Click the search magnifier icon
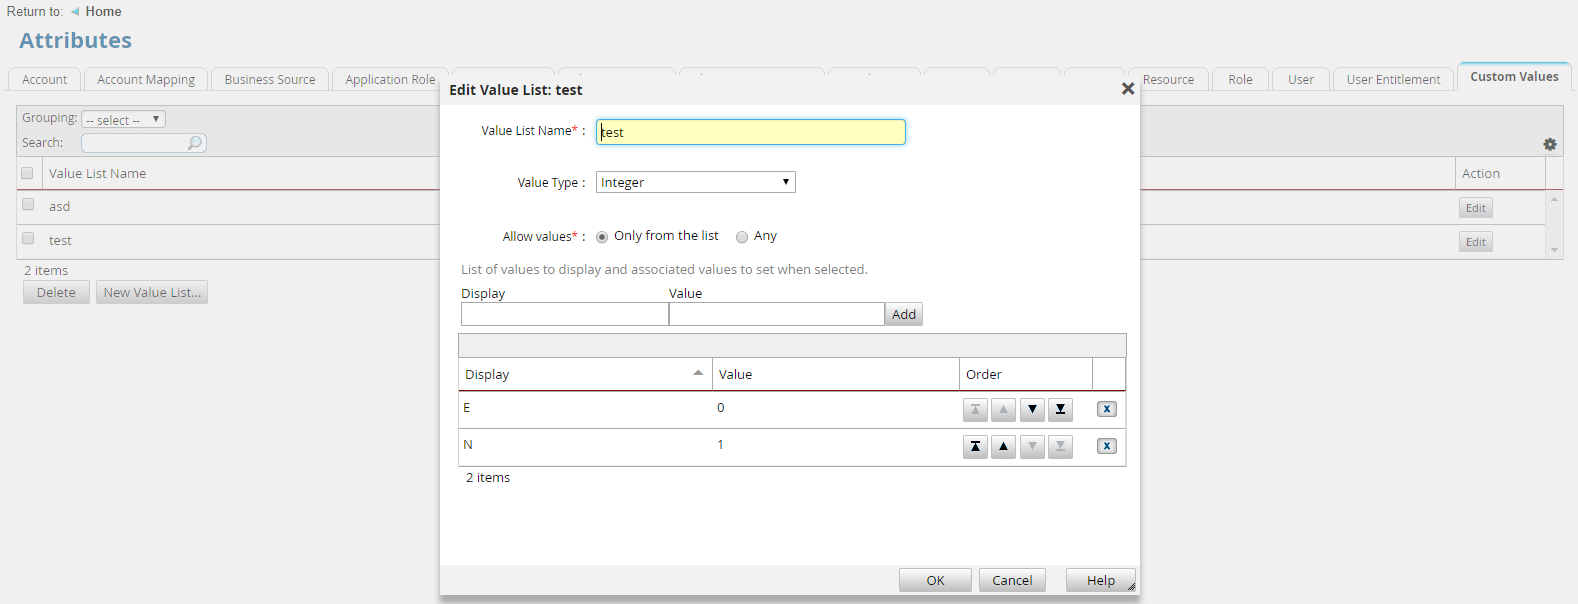Screen dimensions: 1578x604 tap(195, 143)
